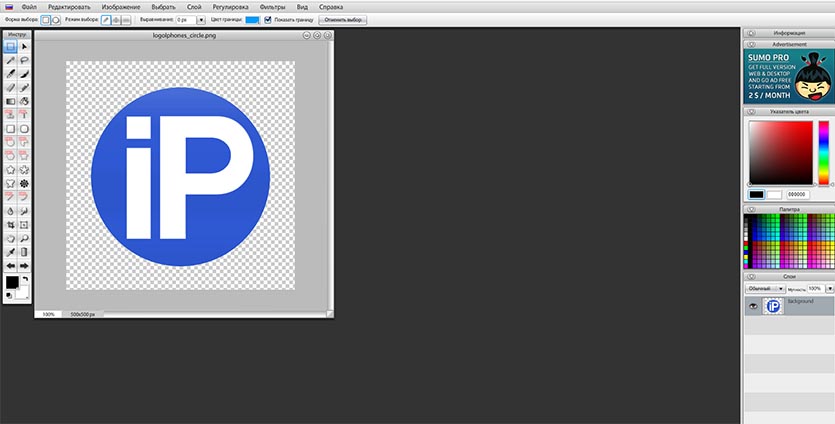
Task: Select the Move tool arrow
Action: coord(24,47)
